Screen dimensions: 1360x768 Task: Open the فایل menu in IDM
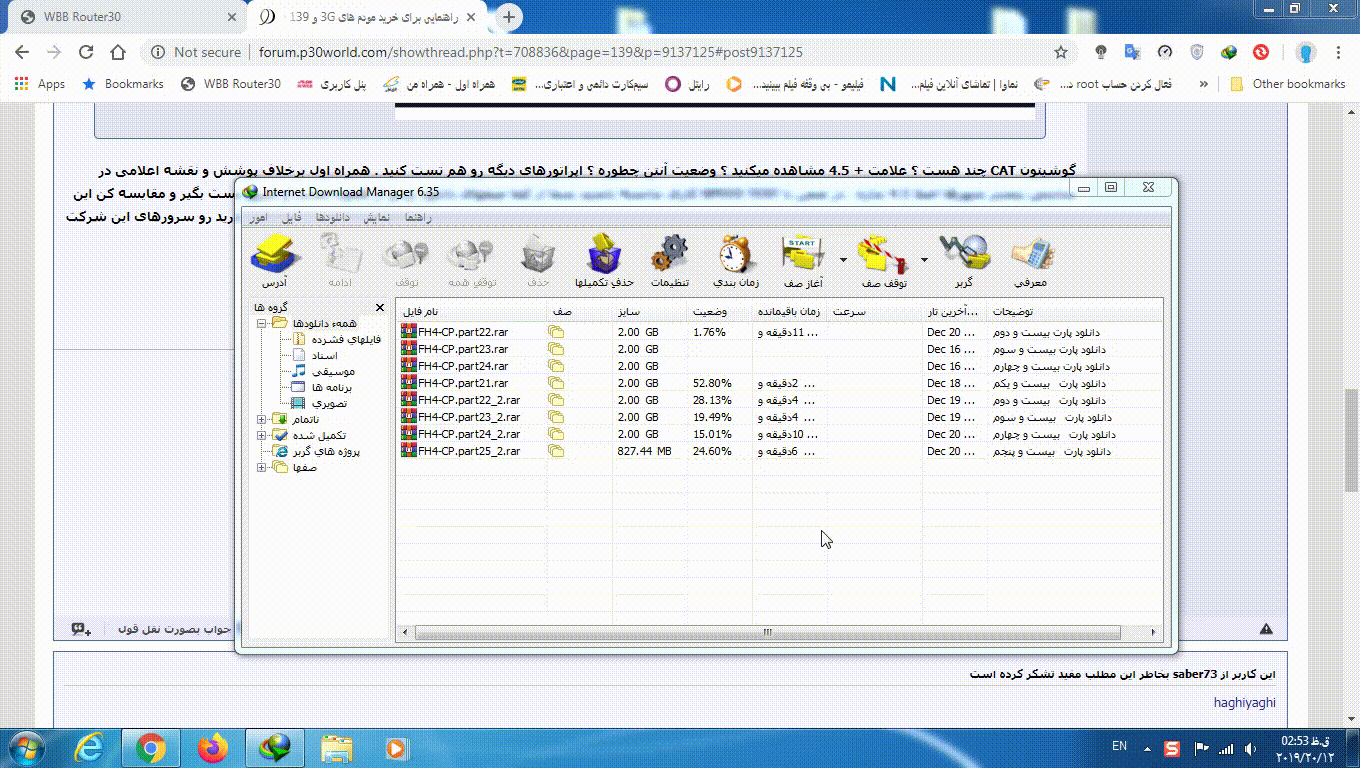(x=291, y=217)
